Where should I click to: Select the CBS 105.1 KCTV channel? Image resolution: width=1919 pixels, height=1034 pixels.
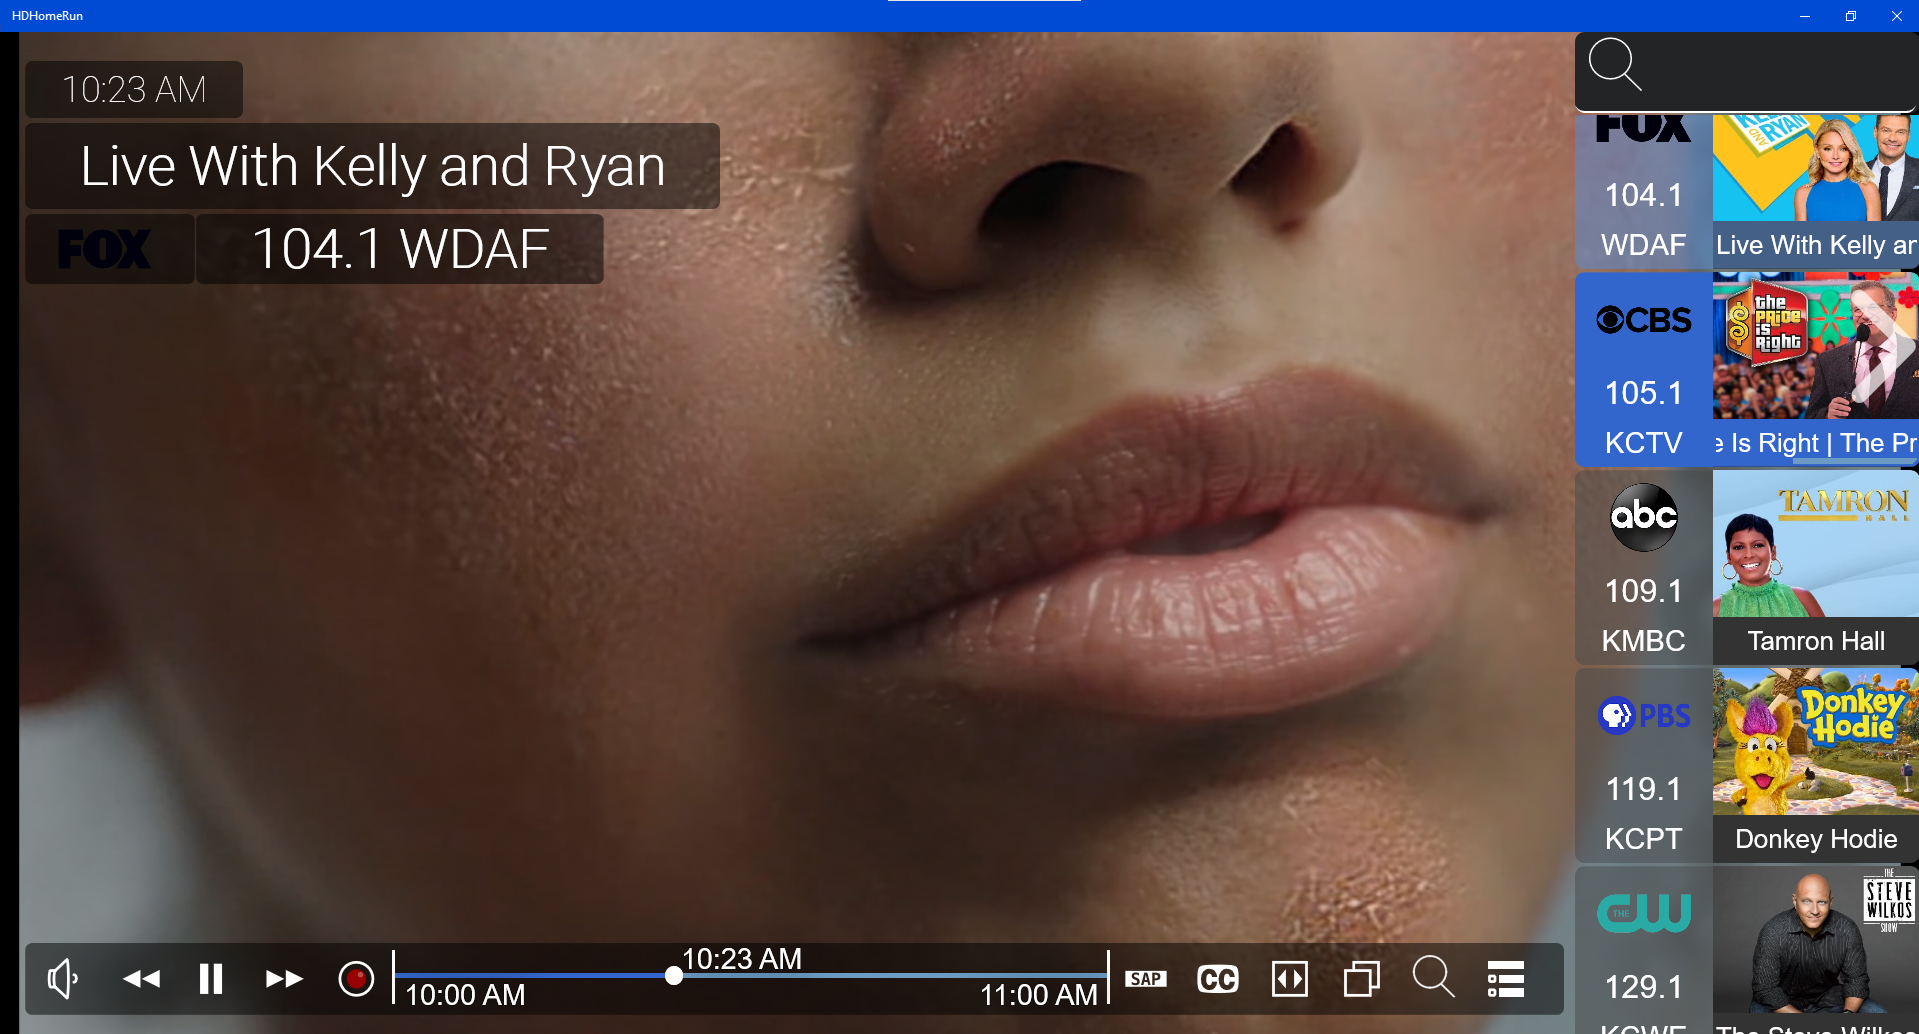1643,370
